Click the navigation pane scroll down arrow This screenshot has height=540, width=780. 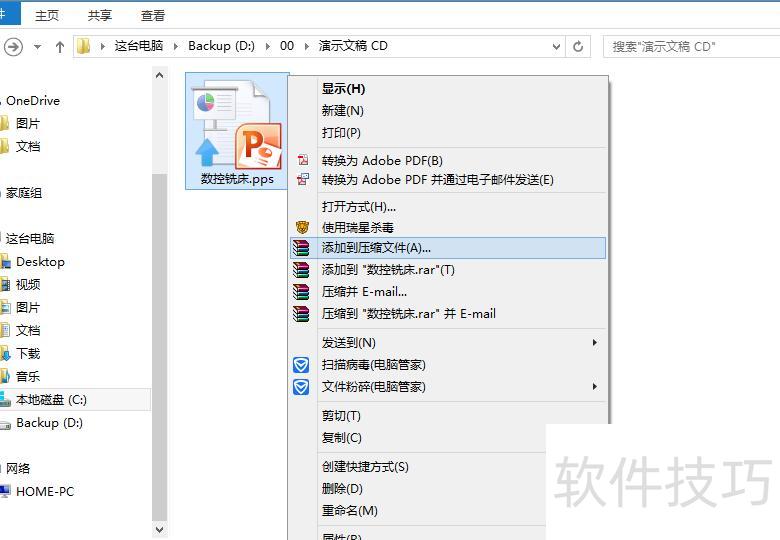point(160,530)
